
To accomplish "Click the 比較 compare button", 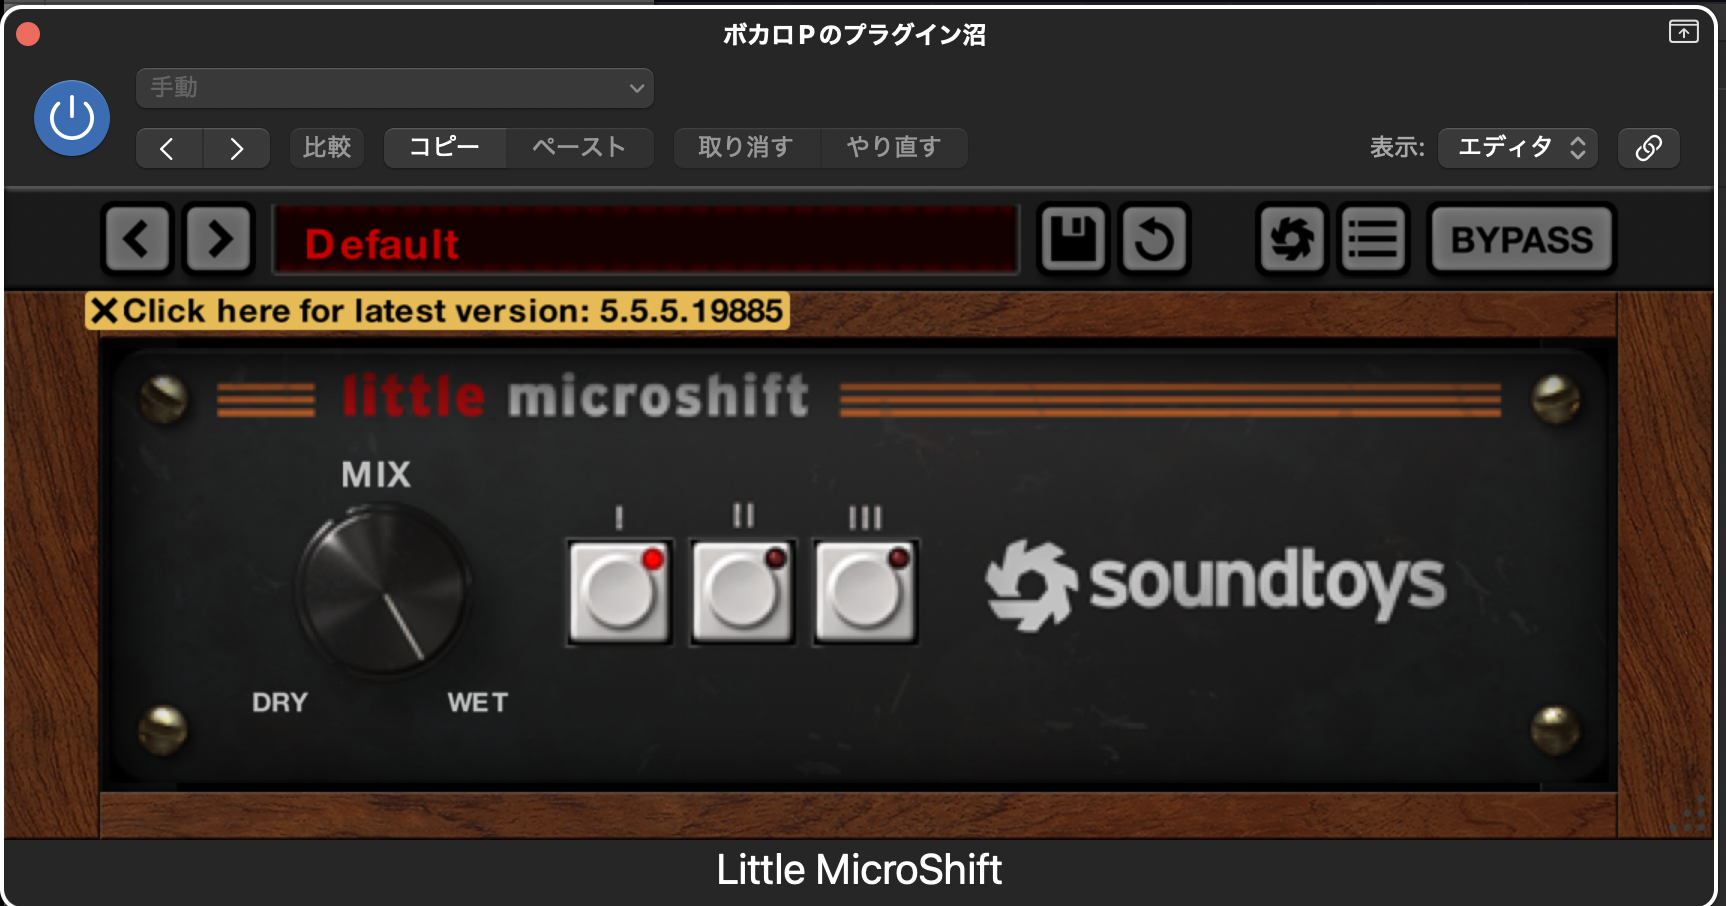I will 327,148.
